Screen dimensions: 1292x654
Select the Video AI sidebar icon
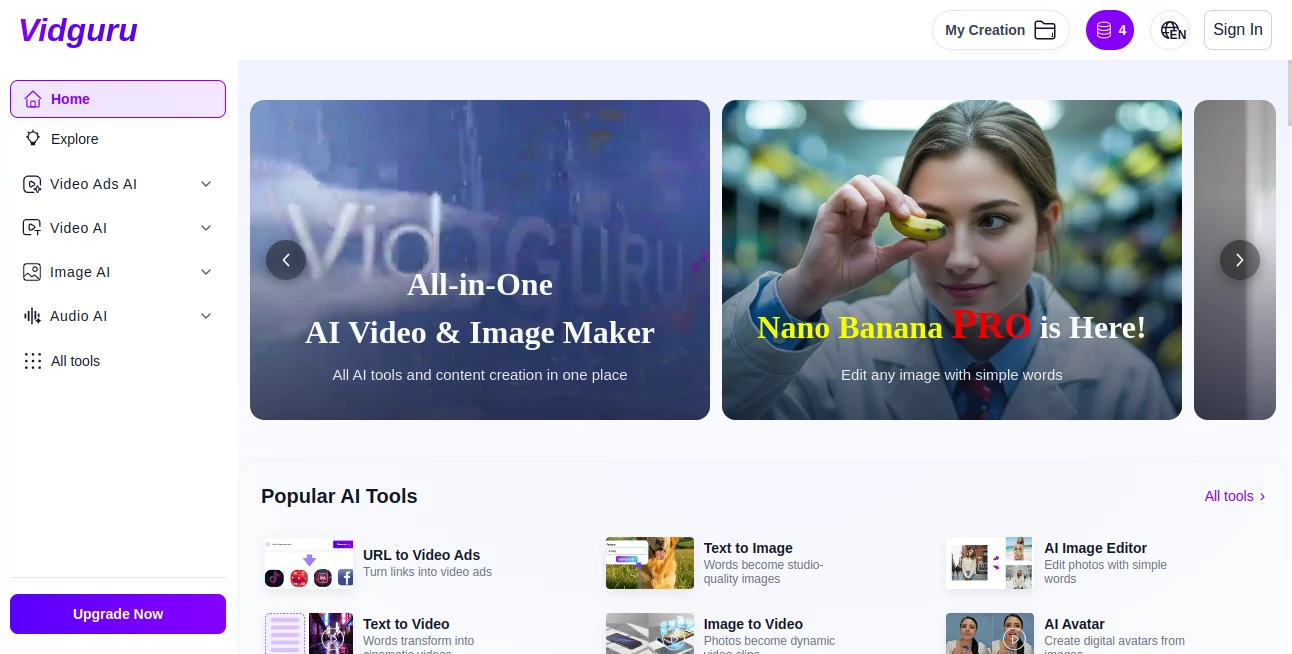31,228
